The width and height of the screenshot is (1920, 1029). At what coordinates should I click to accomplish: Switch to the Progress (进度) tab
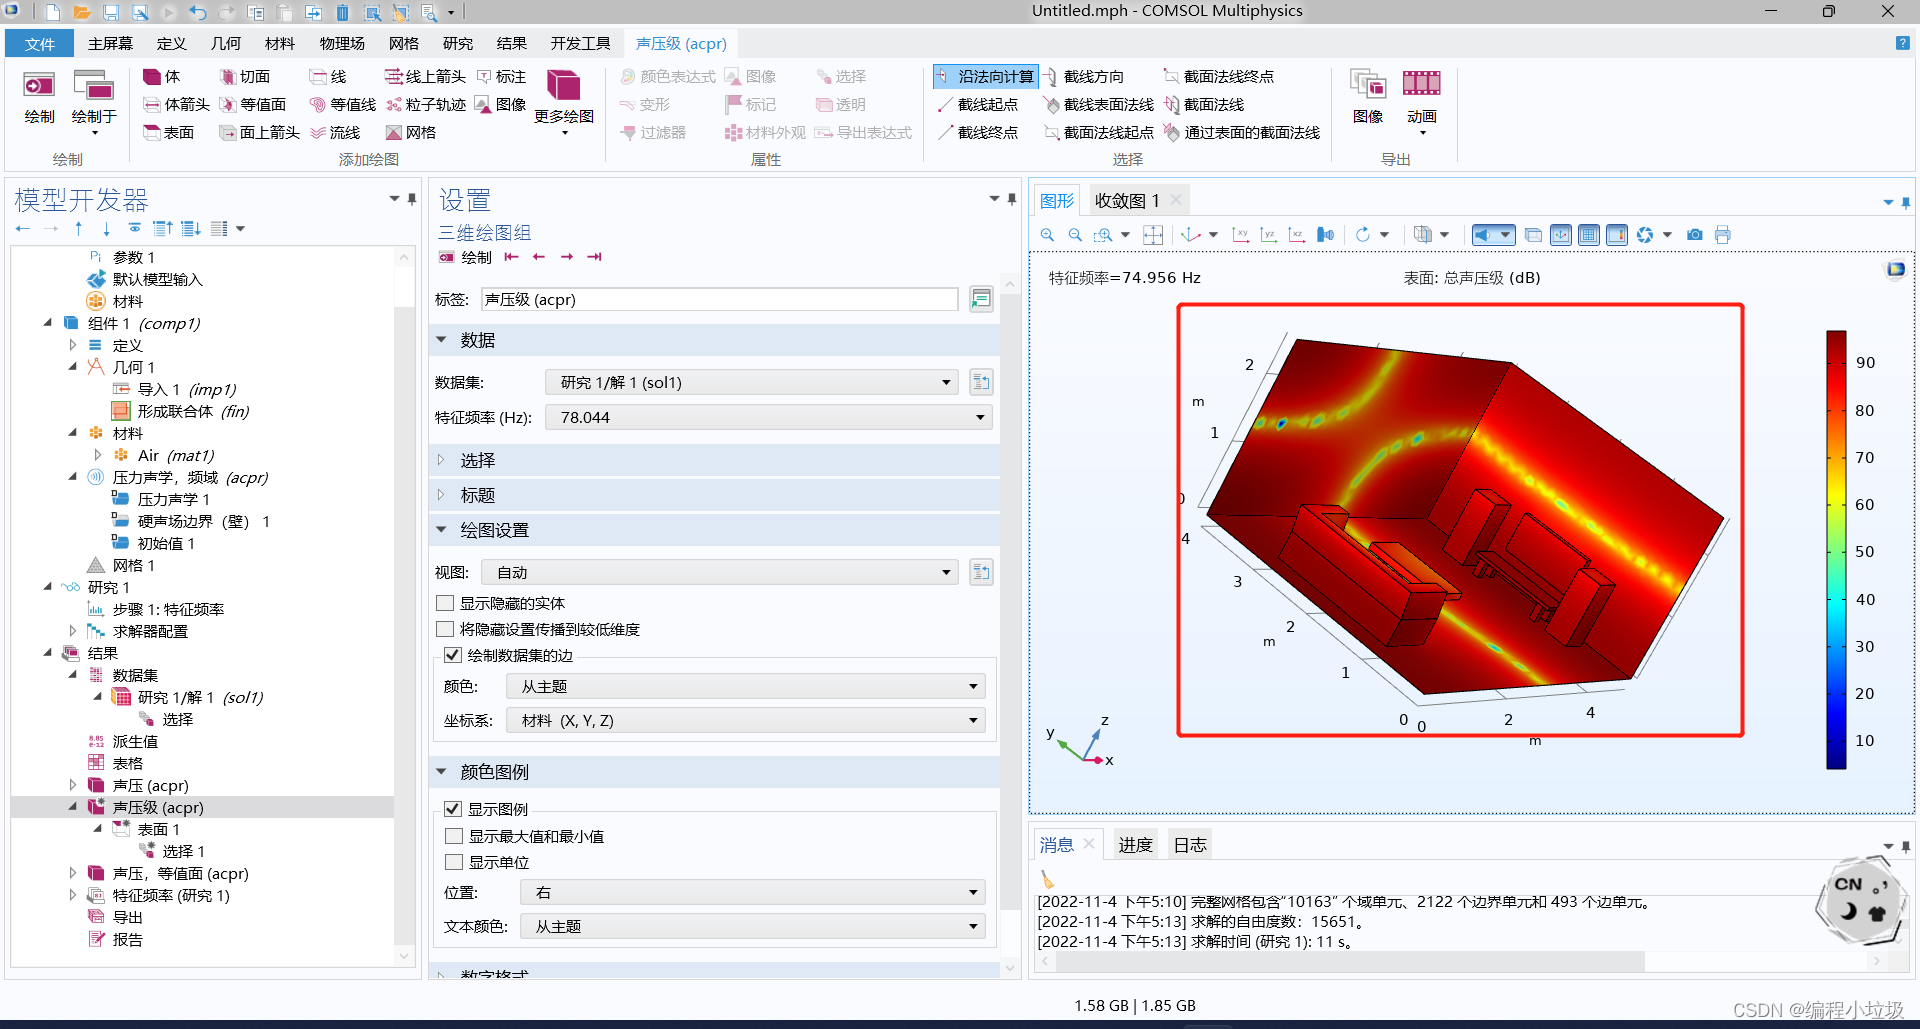(1135, 845)
